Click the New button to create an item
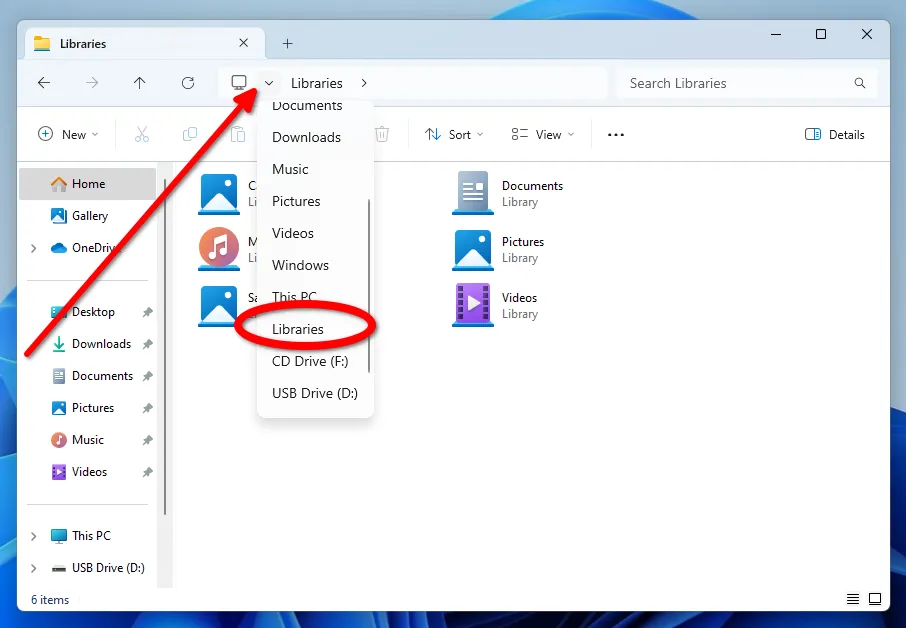This screenshot has width=906, height=628. tap(67, 134)
